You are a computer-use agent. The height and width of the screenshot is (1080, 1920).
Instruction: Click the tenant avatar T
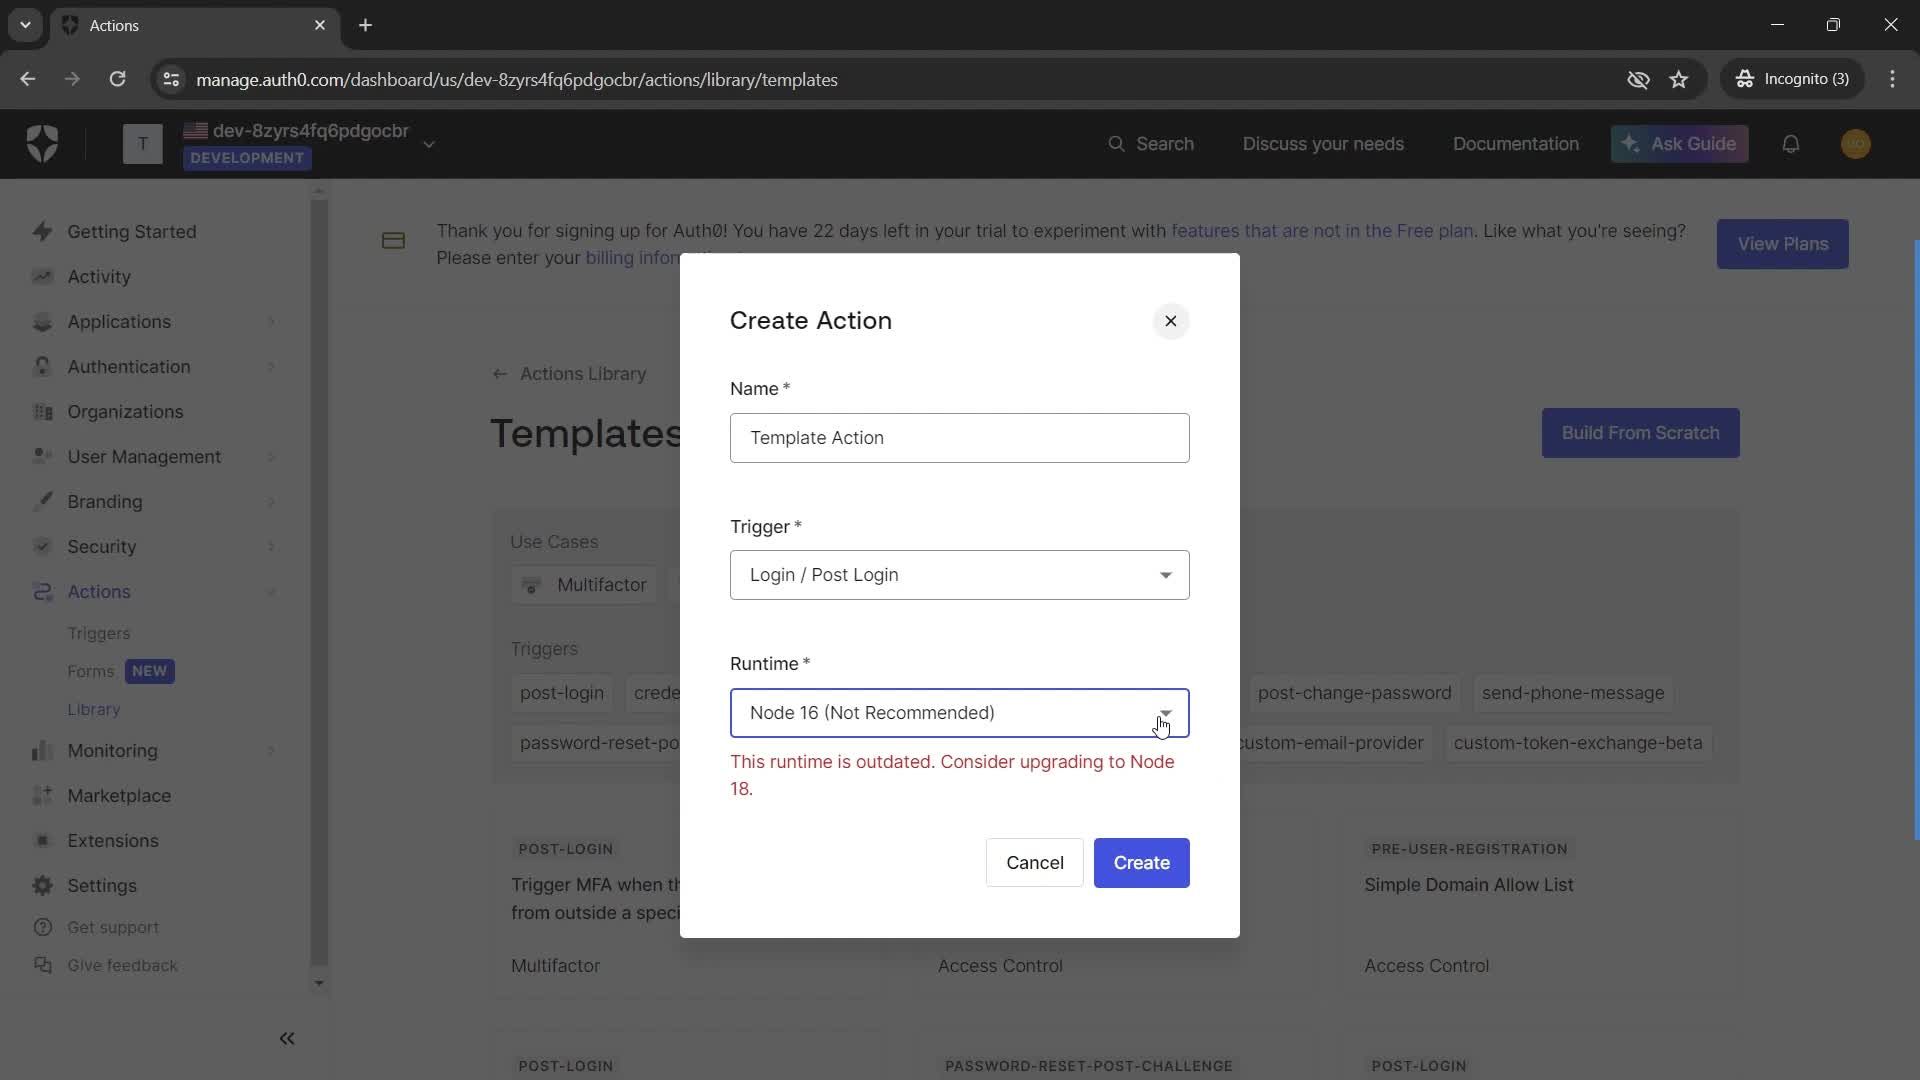[143, 144]
